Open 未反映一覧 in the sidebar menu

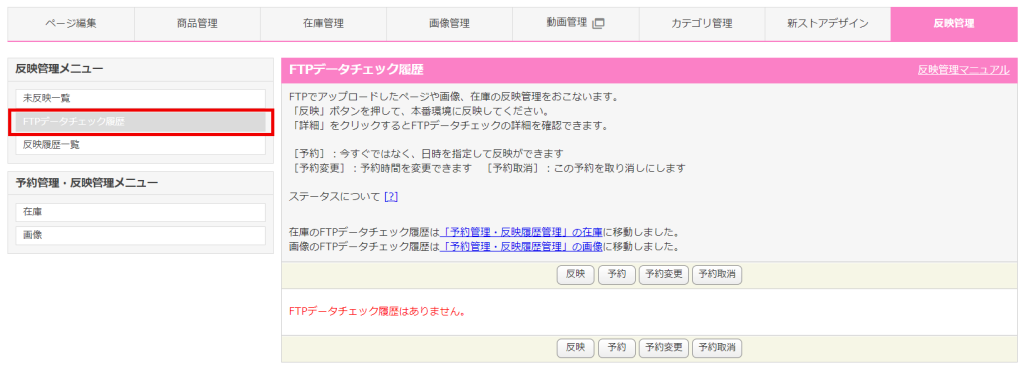[x=140, y=98]
